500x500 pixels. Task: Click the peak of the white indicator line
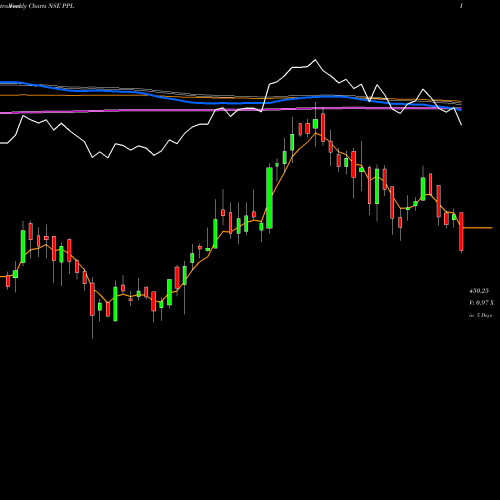tap(315, 60)
